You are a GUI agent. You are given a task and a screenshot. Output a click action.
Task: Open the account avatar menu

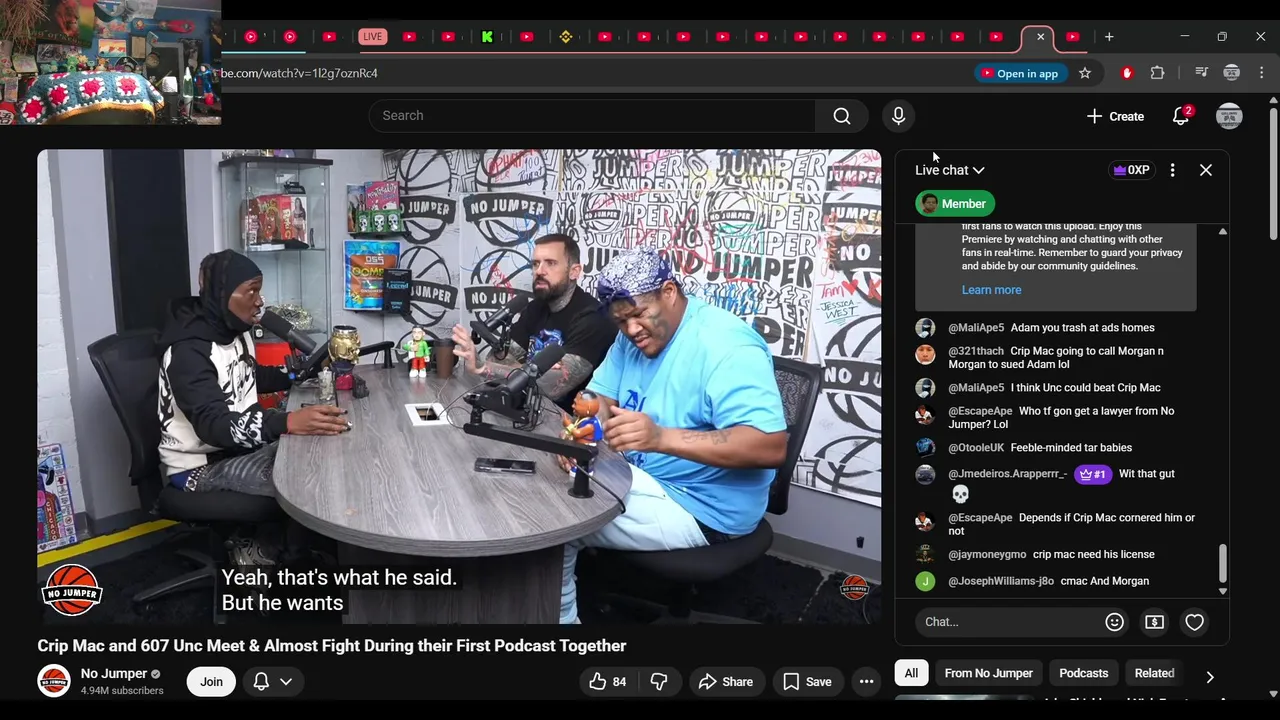1229,116
